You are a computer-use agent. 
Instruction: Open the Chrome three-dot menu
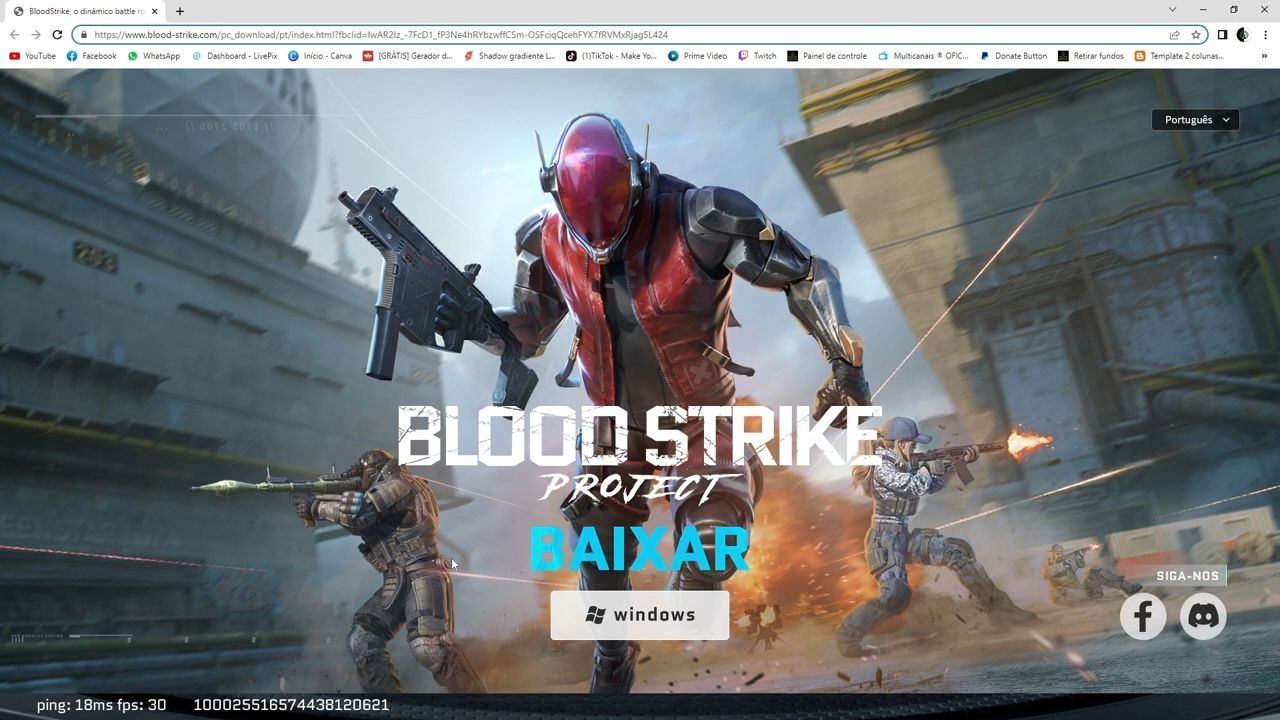click(1265, 35)
